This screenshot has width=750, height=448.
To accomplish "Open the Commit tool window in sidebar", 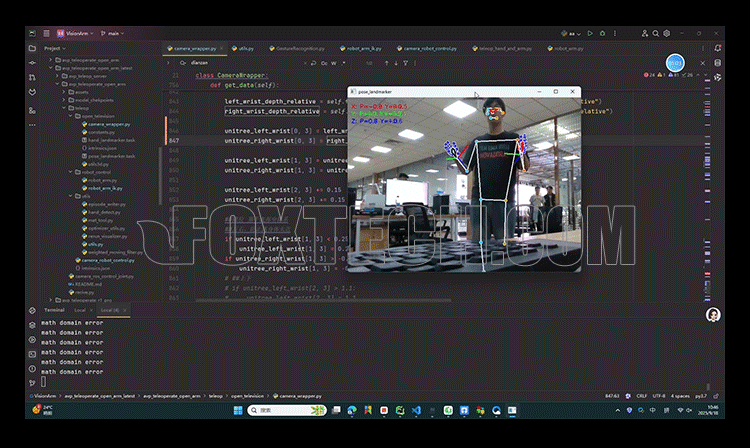I will click(x=32, y=61).
